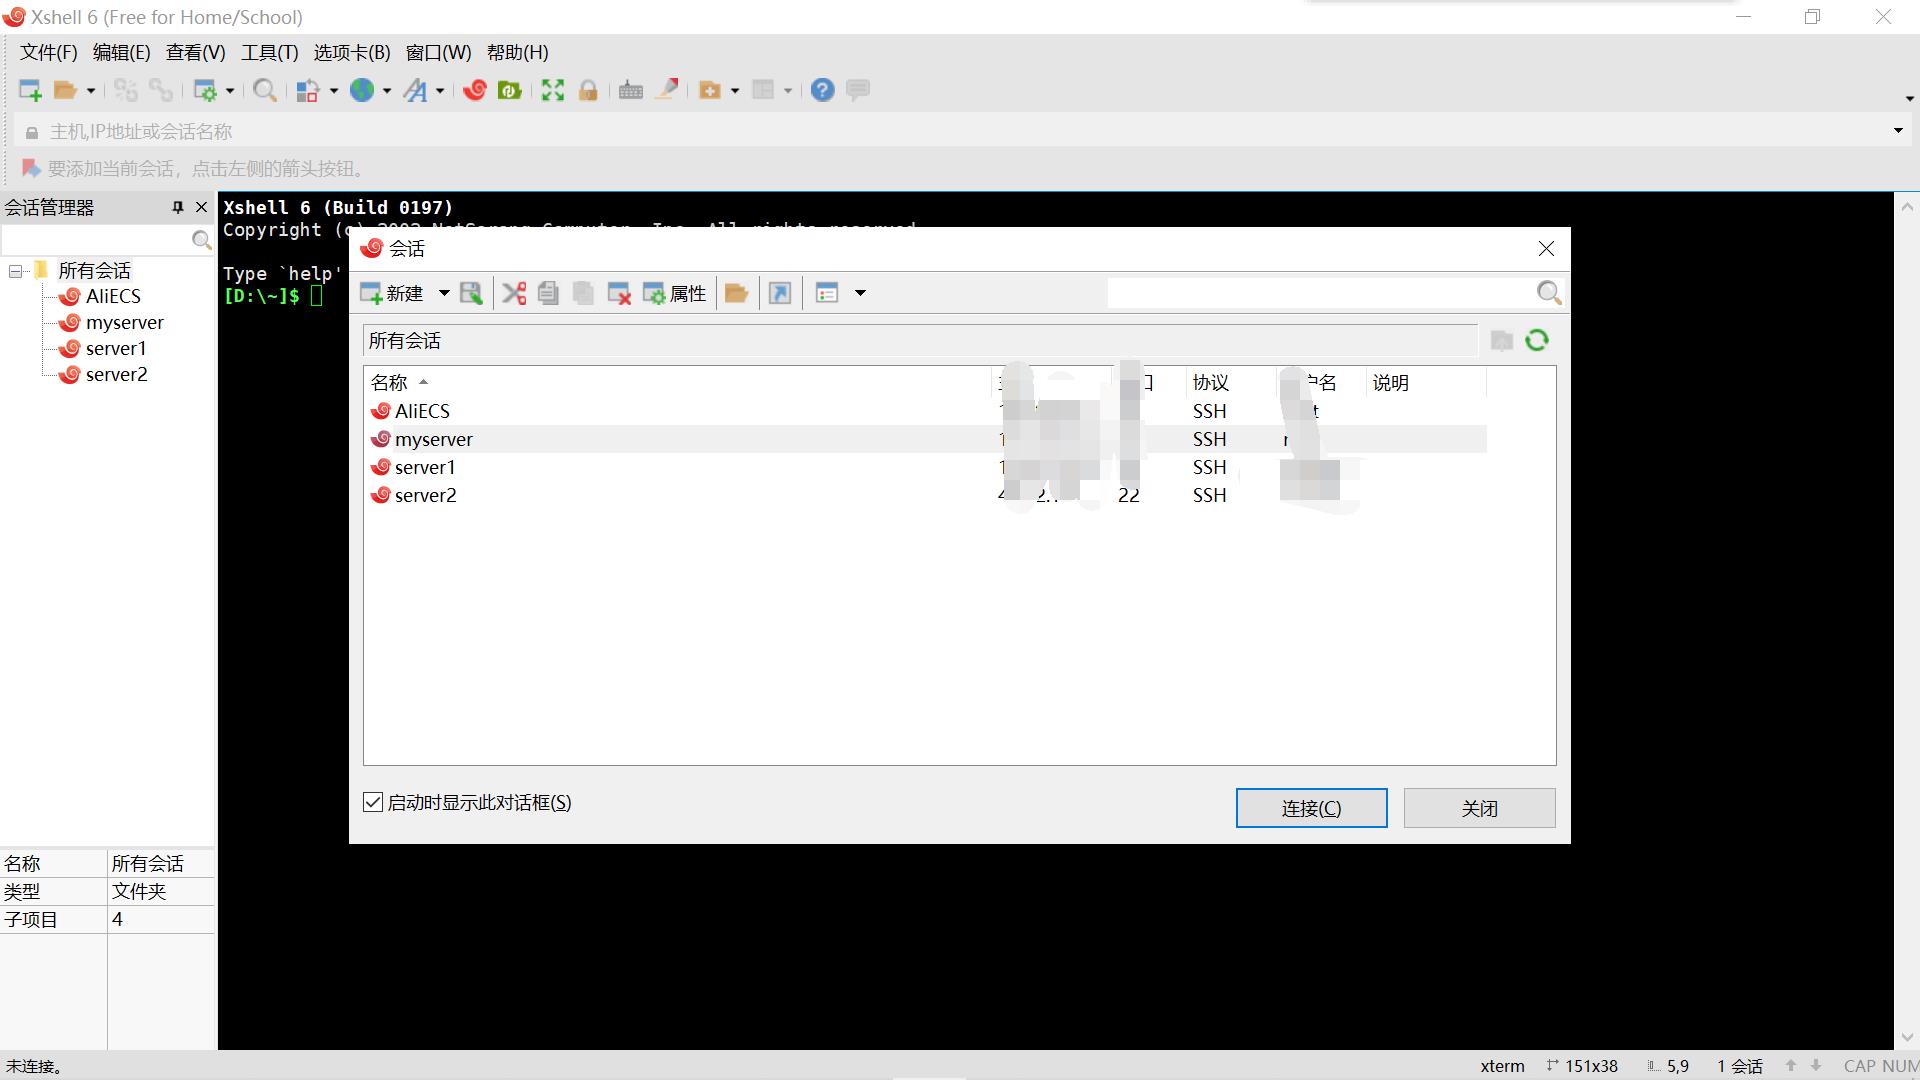1920x1080 pixels.
Task: Open the 编辑(E) menu
Action: tap(121, 52)
